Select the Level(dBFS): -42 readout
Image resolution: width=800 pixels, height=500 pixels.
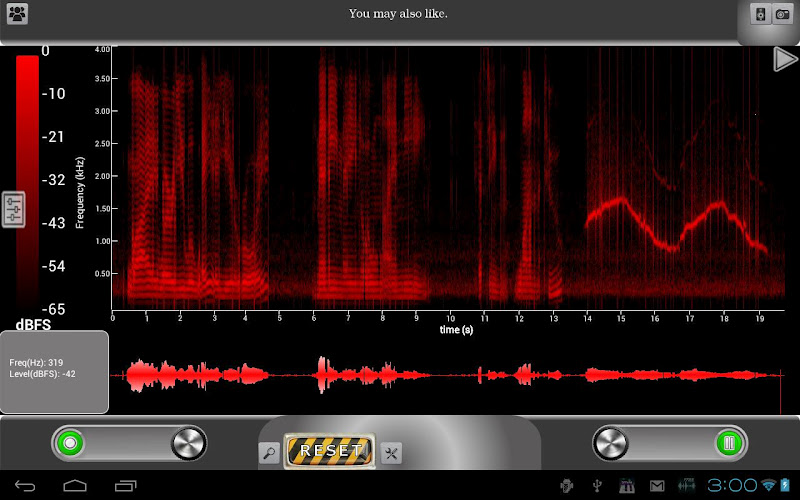(42, 374)
